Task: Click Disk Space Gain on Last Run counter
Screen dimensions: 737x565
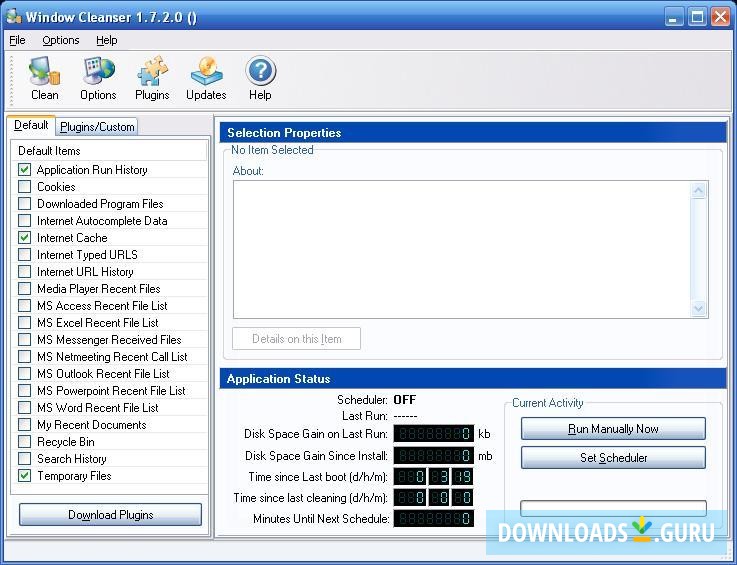Action: [x=433, y=433]
